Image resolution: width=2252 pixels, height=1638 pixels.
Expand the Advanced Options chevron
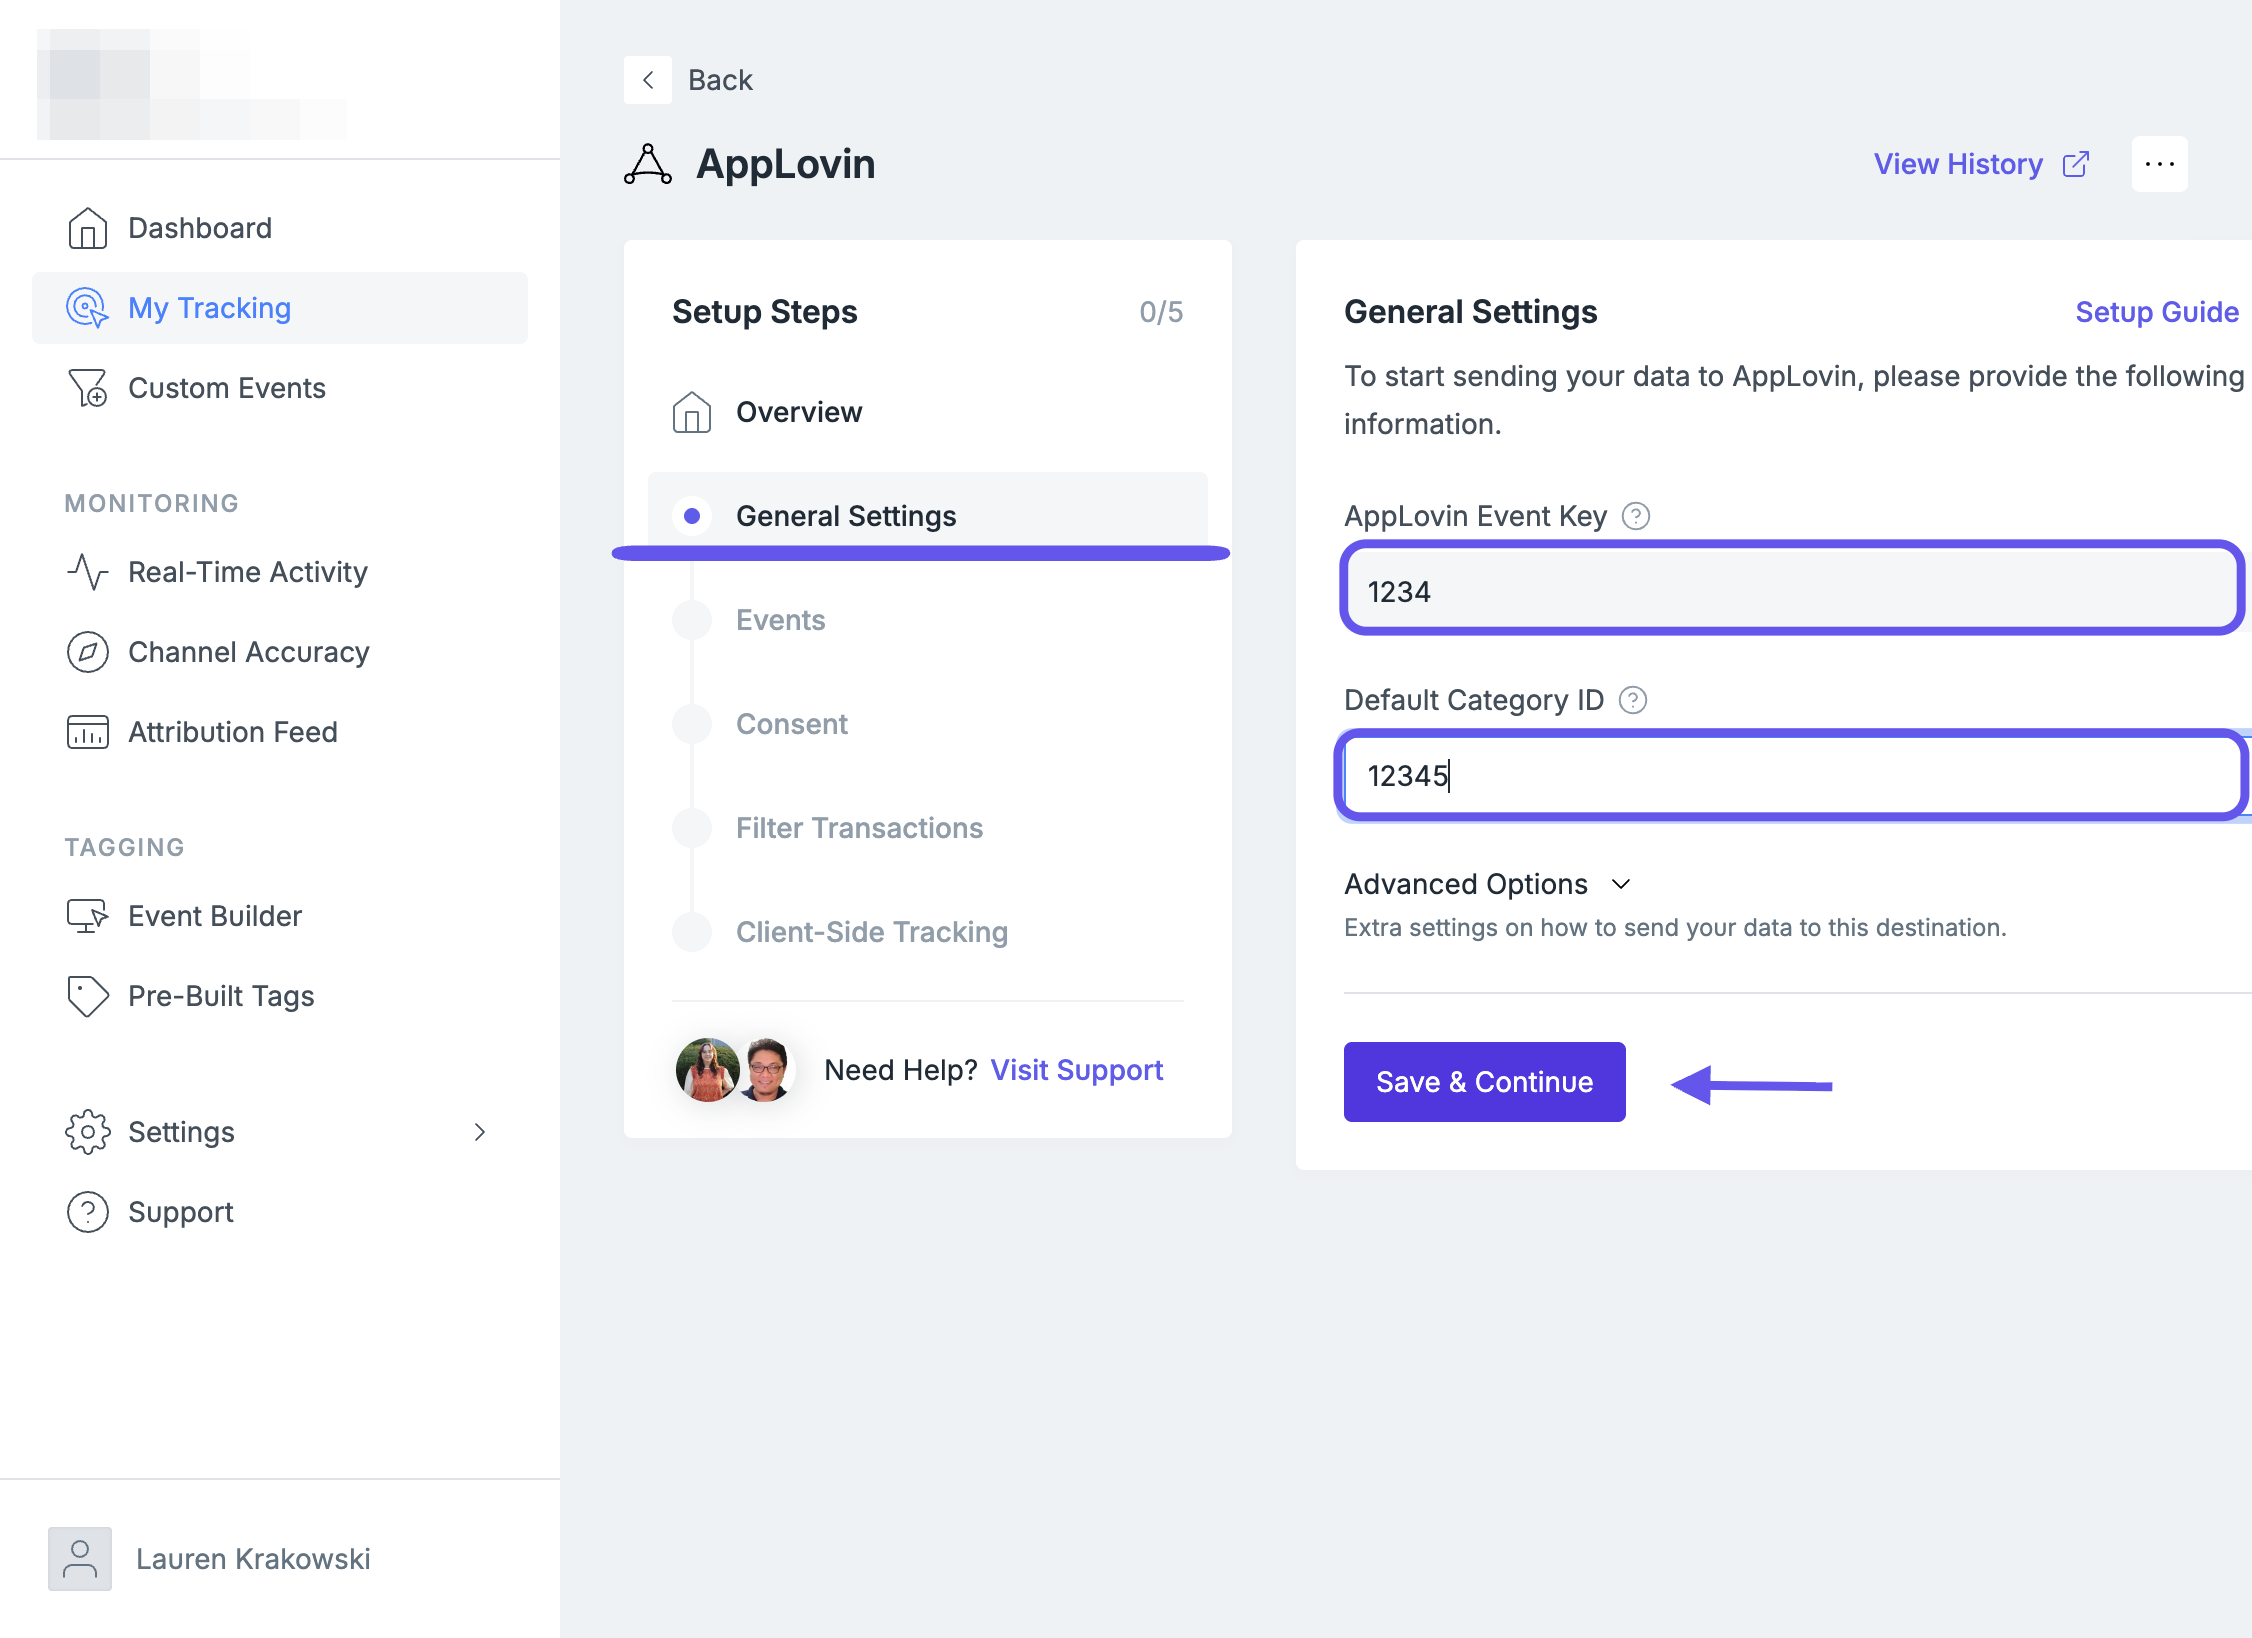1621,884
